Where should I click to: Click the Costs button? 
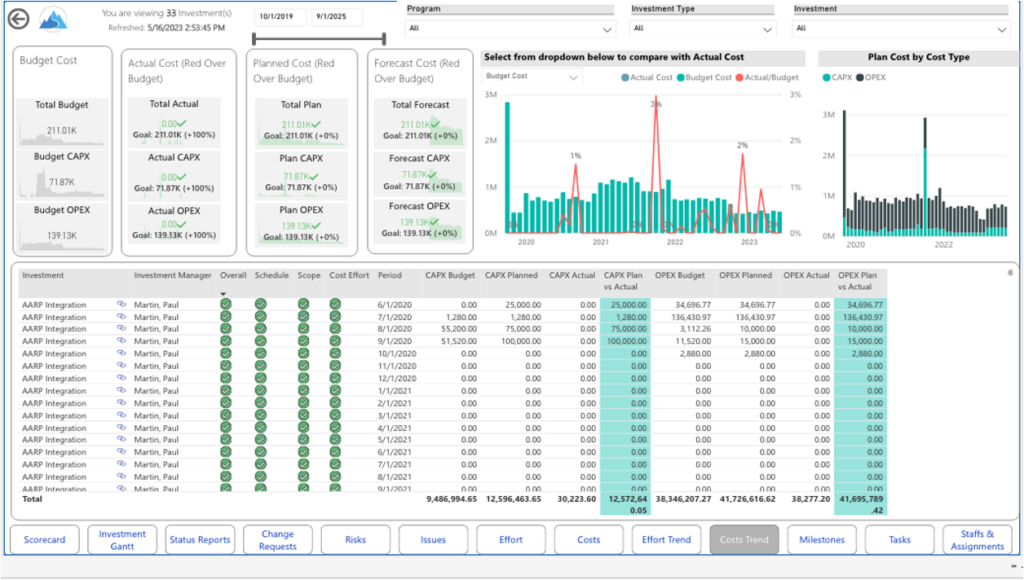point(588,540)
